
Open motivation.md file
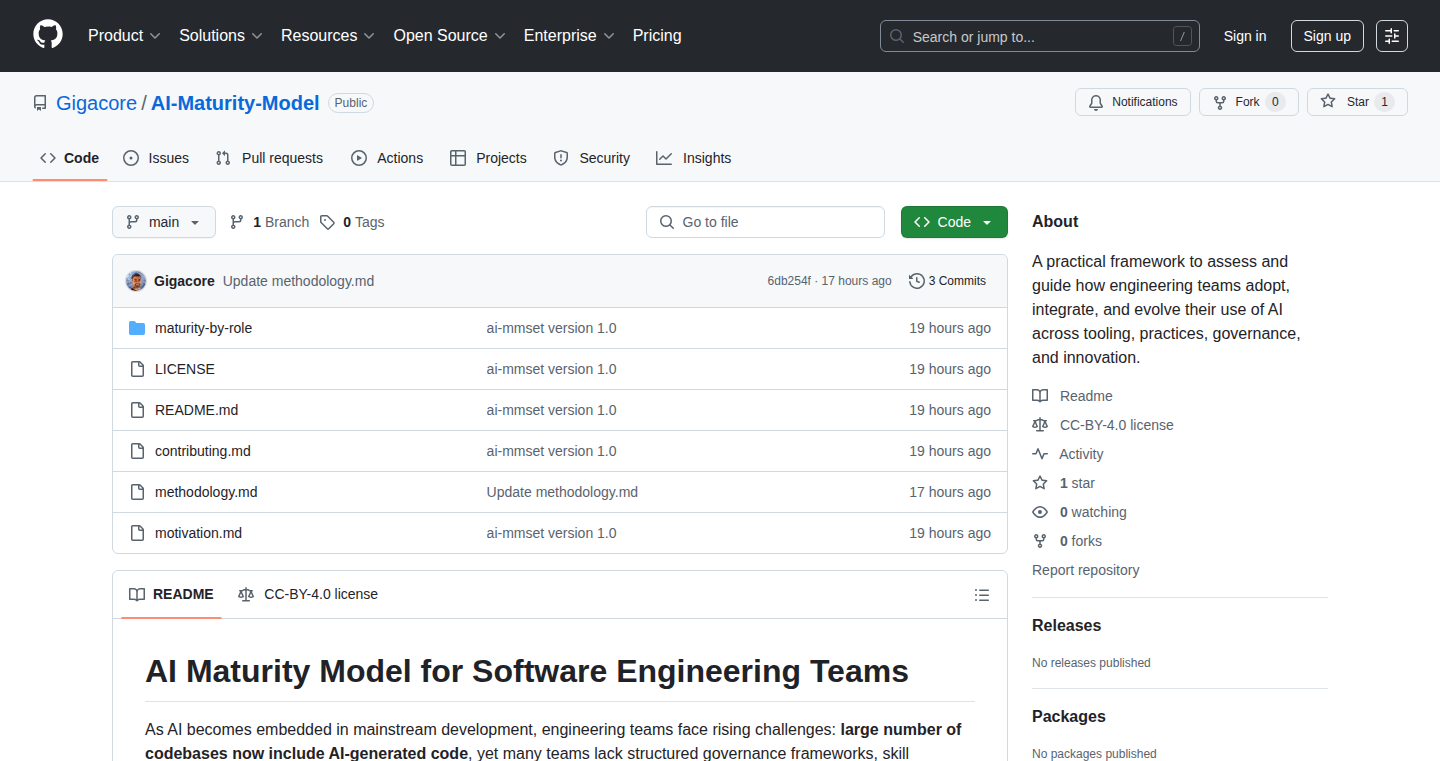pyautogui.click(x=198, y=533)
